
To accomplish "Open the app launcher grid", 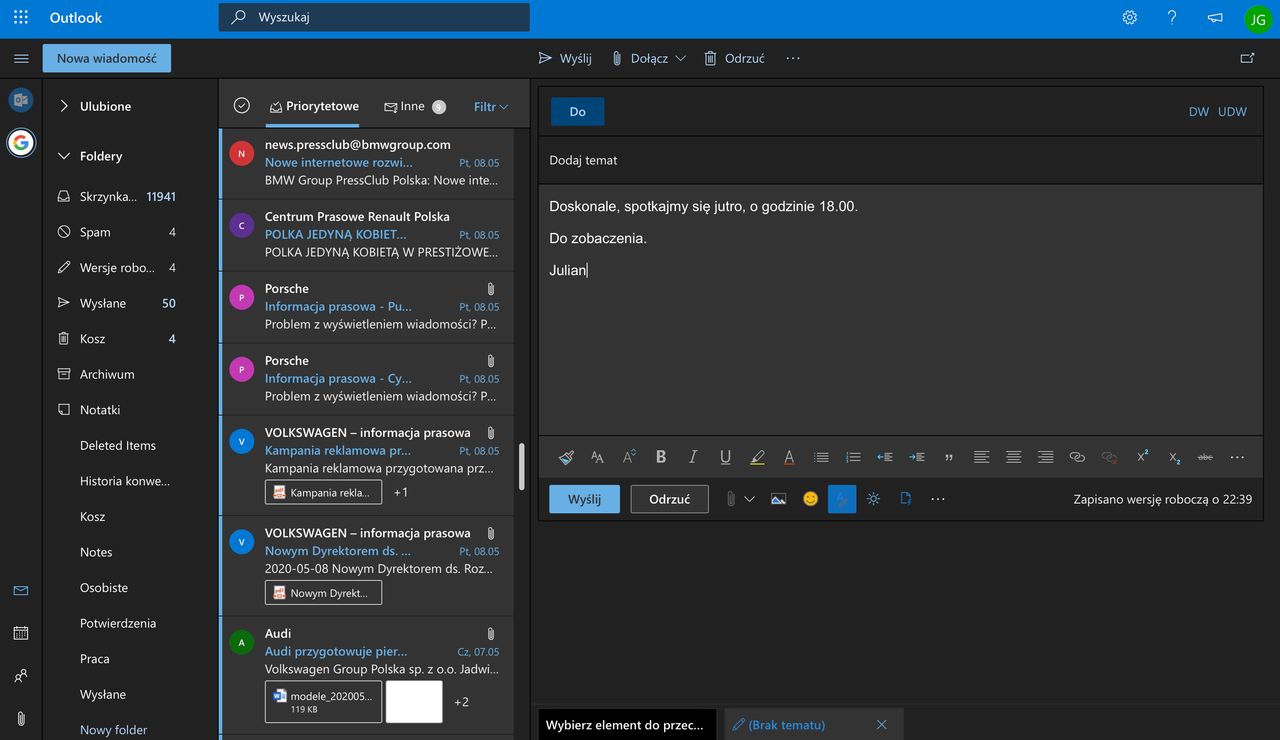I will pos(21,17).
